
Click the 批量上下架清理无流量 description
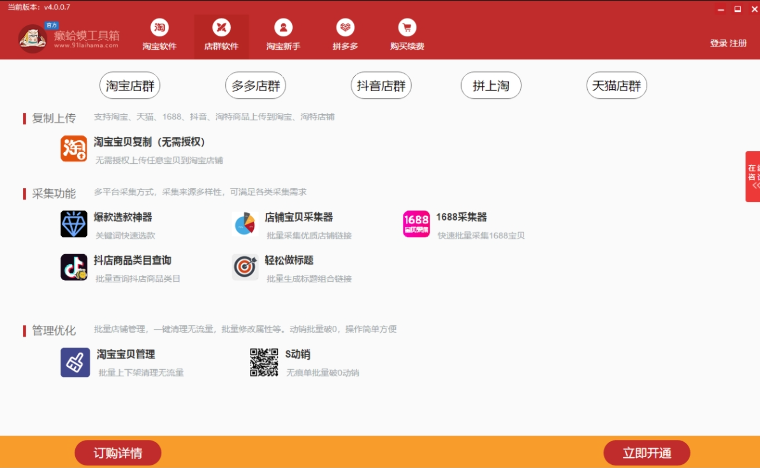click(x=141, y=373)
